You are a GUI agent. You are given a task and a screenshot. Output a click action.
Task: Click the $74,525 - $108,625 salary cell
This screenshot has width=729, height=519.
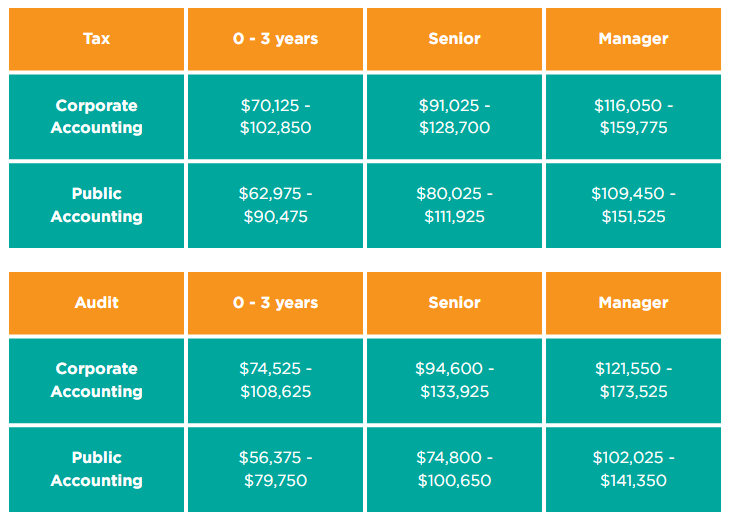pyautogui.click(x=275, y=380)
